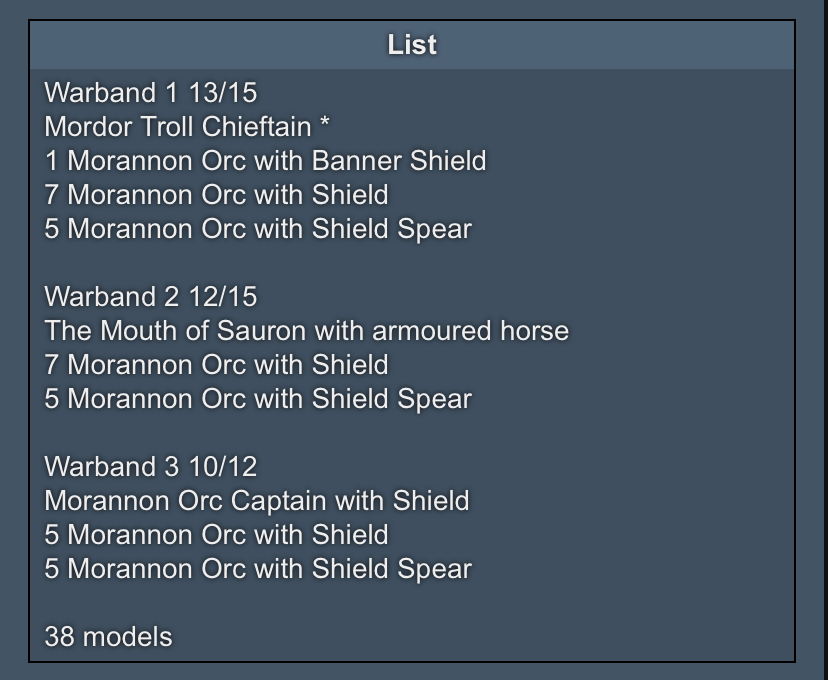Click the 38 models total text

click(x=108, y=637)
